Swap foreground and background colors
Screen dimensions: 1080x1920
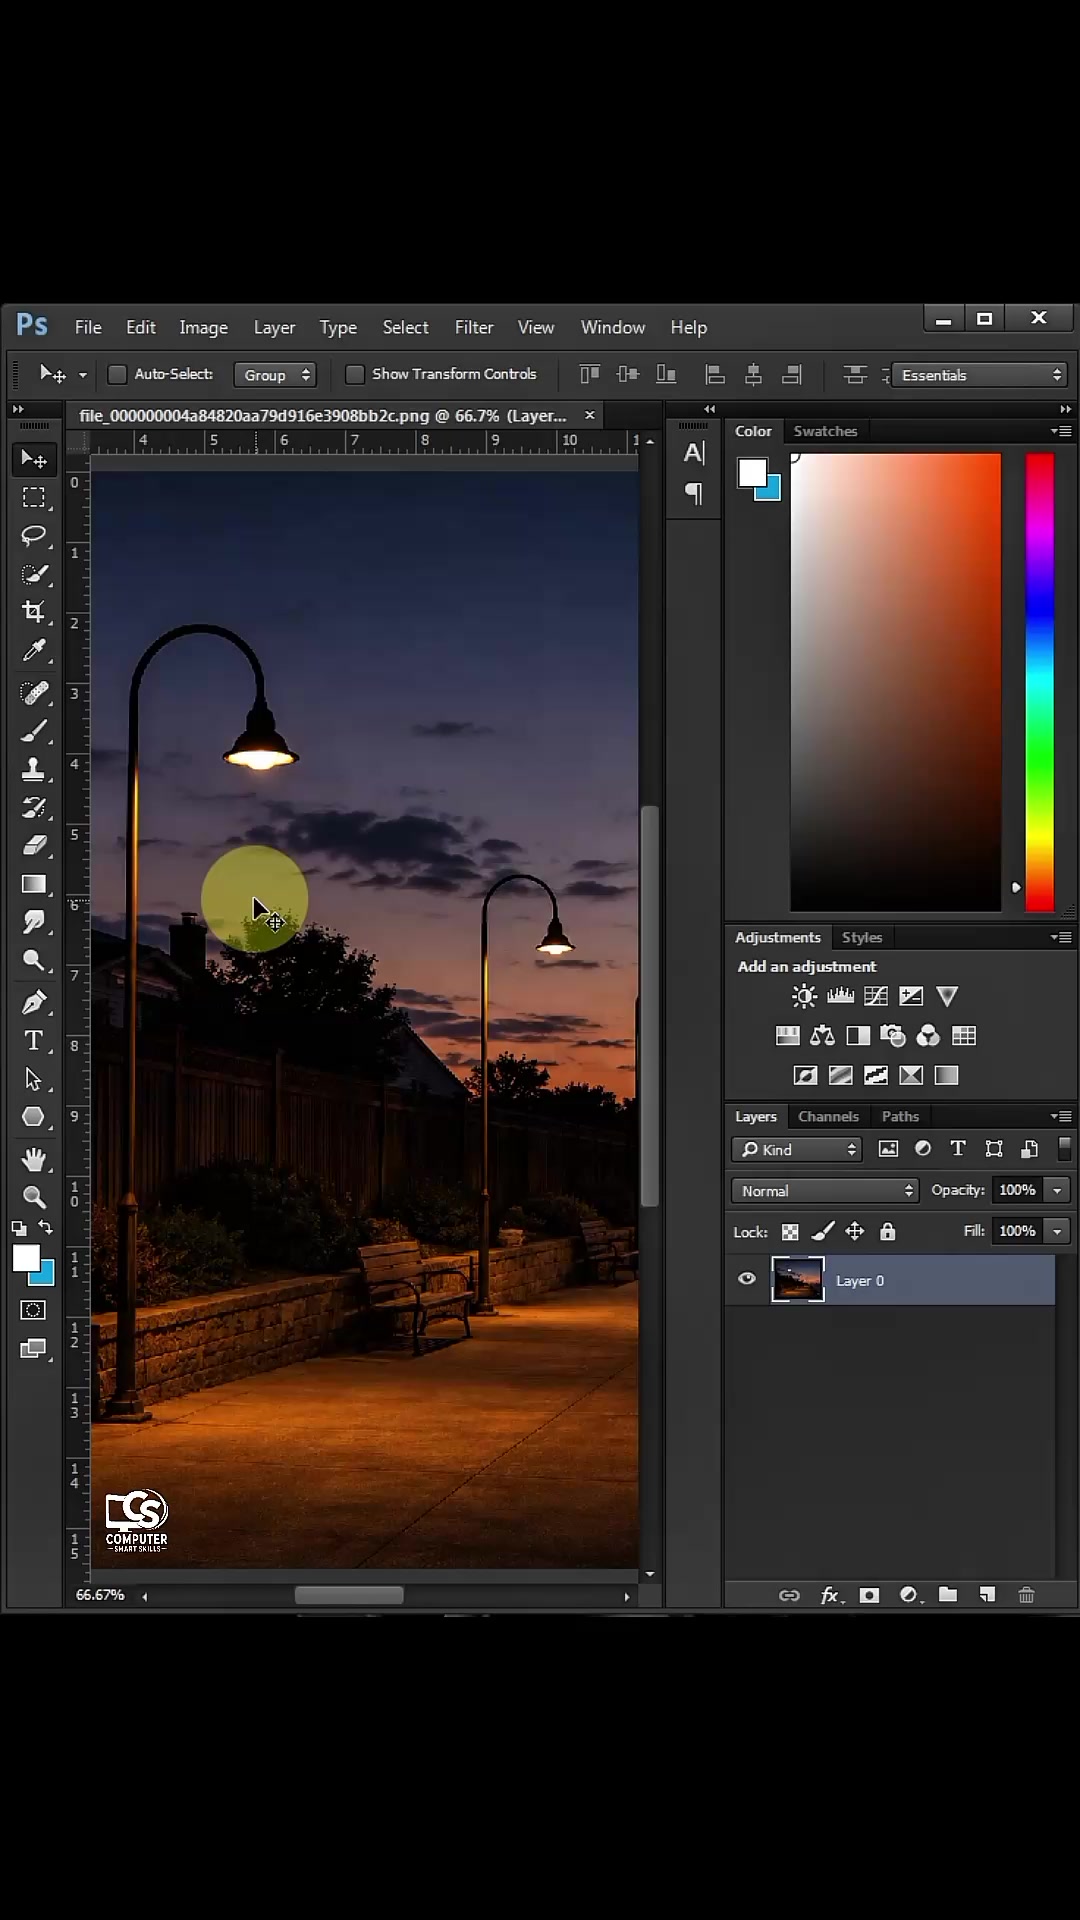[x=46, y=1227]
